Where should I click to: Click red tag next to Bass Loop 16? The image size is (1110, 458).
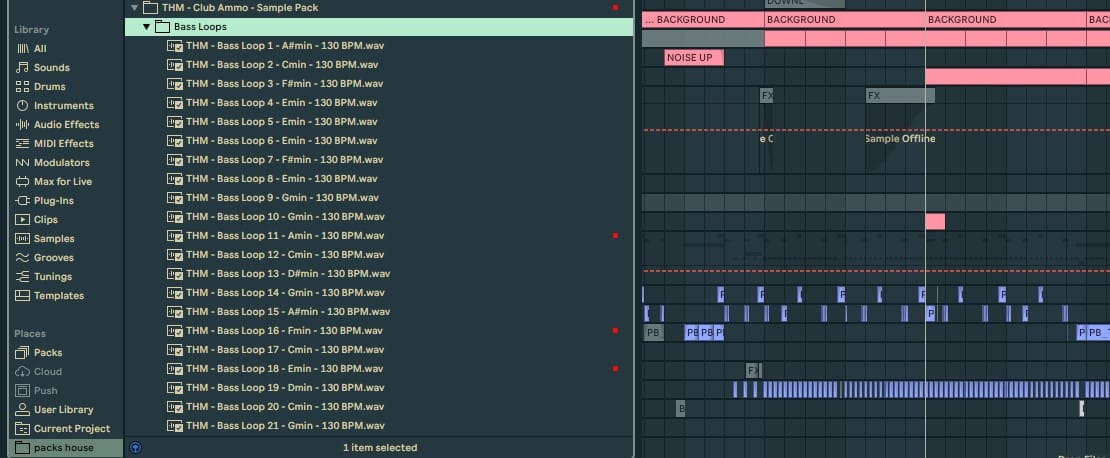[615, 331]
